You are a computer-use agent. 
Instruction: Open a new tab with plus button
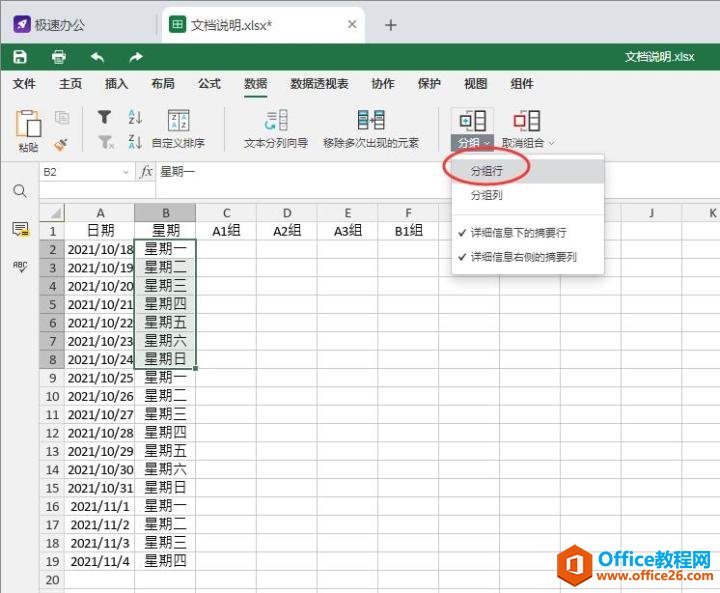point(390,25)
